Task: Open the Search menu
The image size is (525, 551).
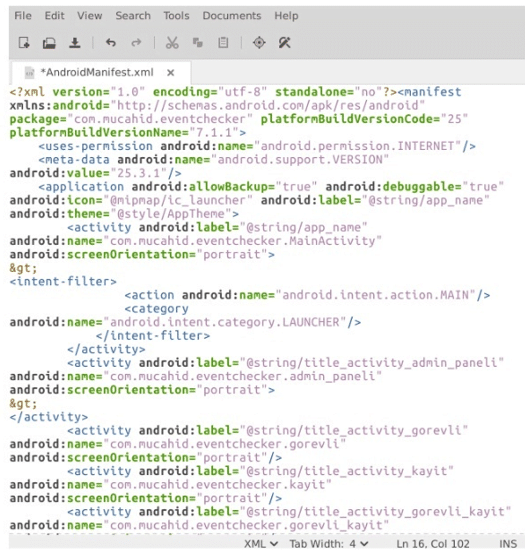Action: [133, 16]
